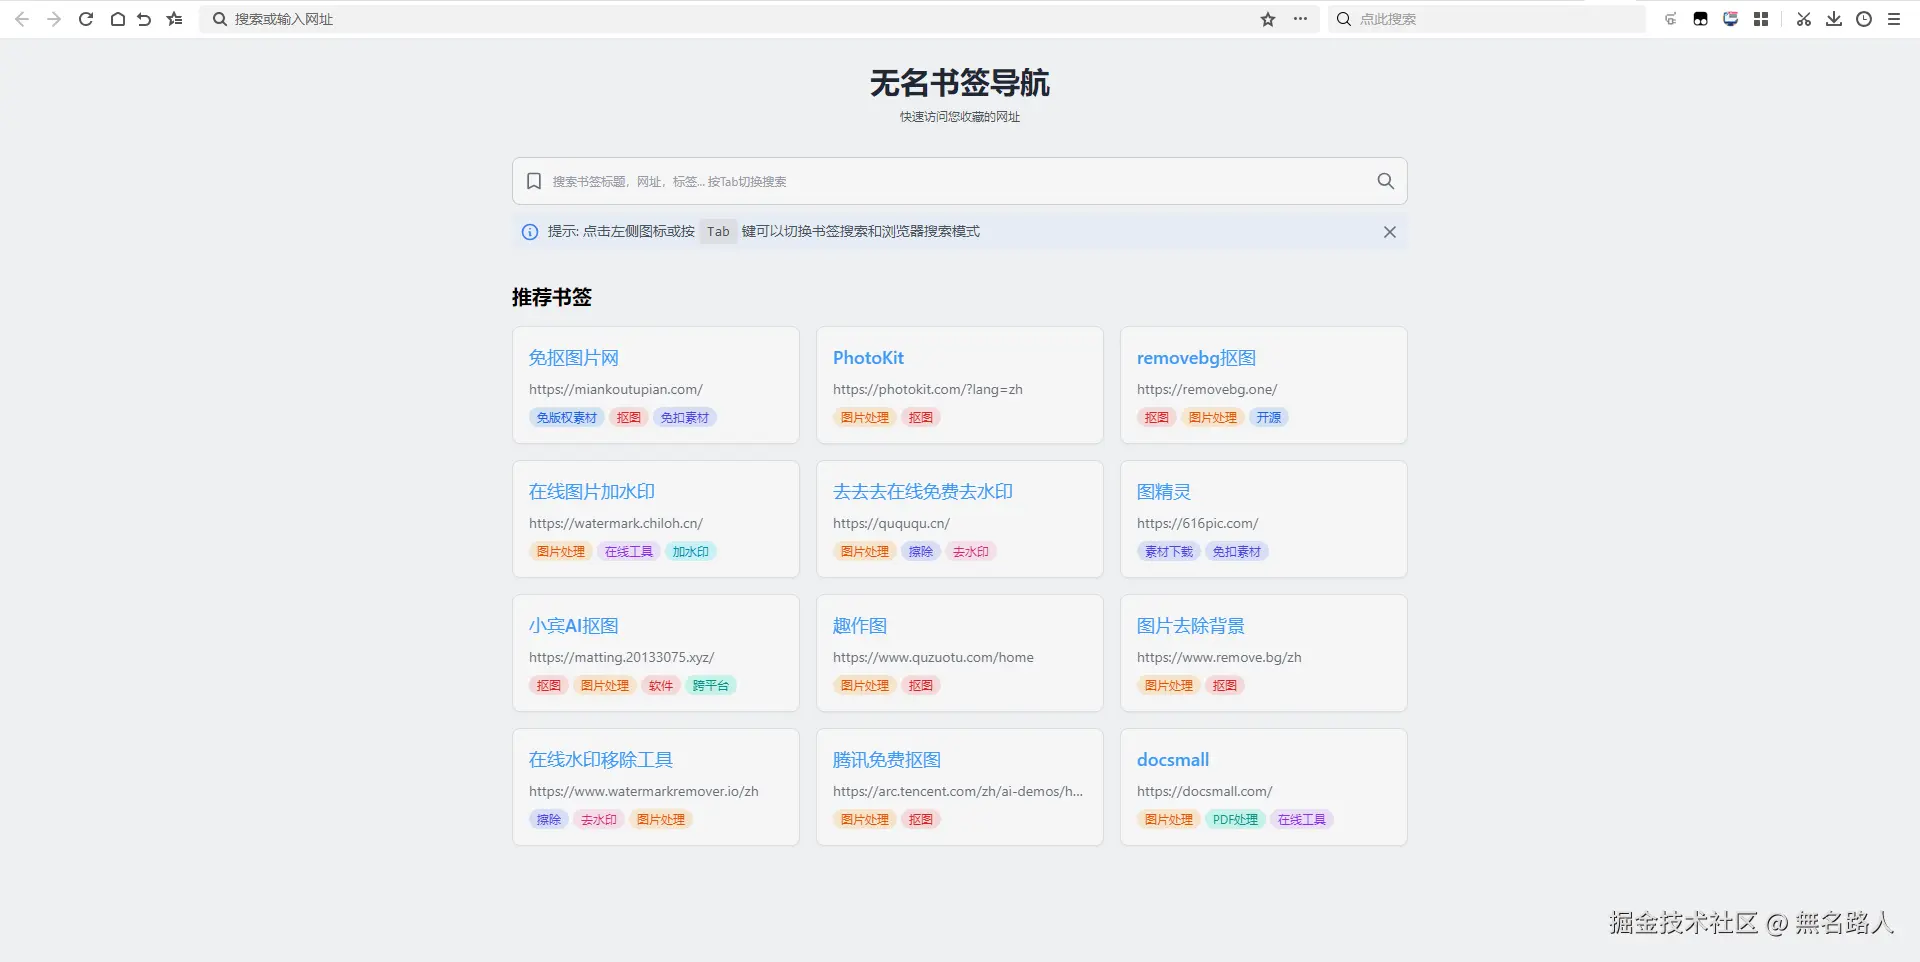Open the downloads arrow icon
This screenshot has height=962, width=1920.
pos(1834,19)
